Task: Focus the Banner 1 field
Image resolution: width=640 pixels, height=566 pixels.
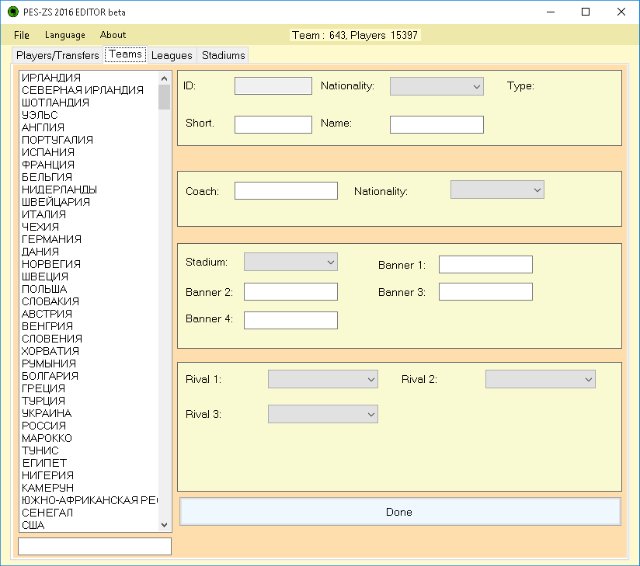Action: click(486, 264)
